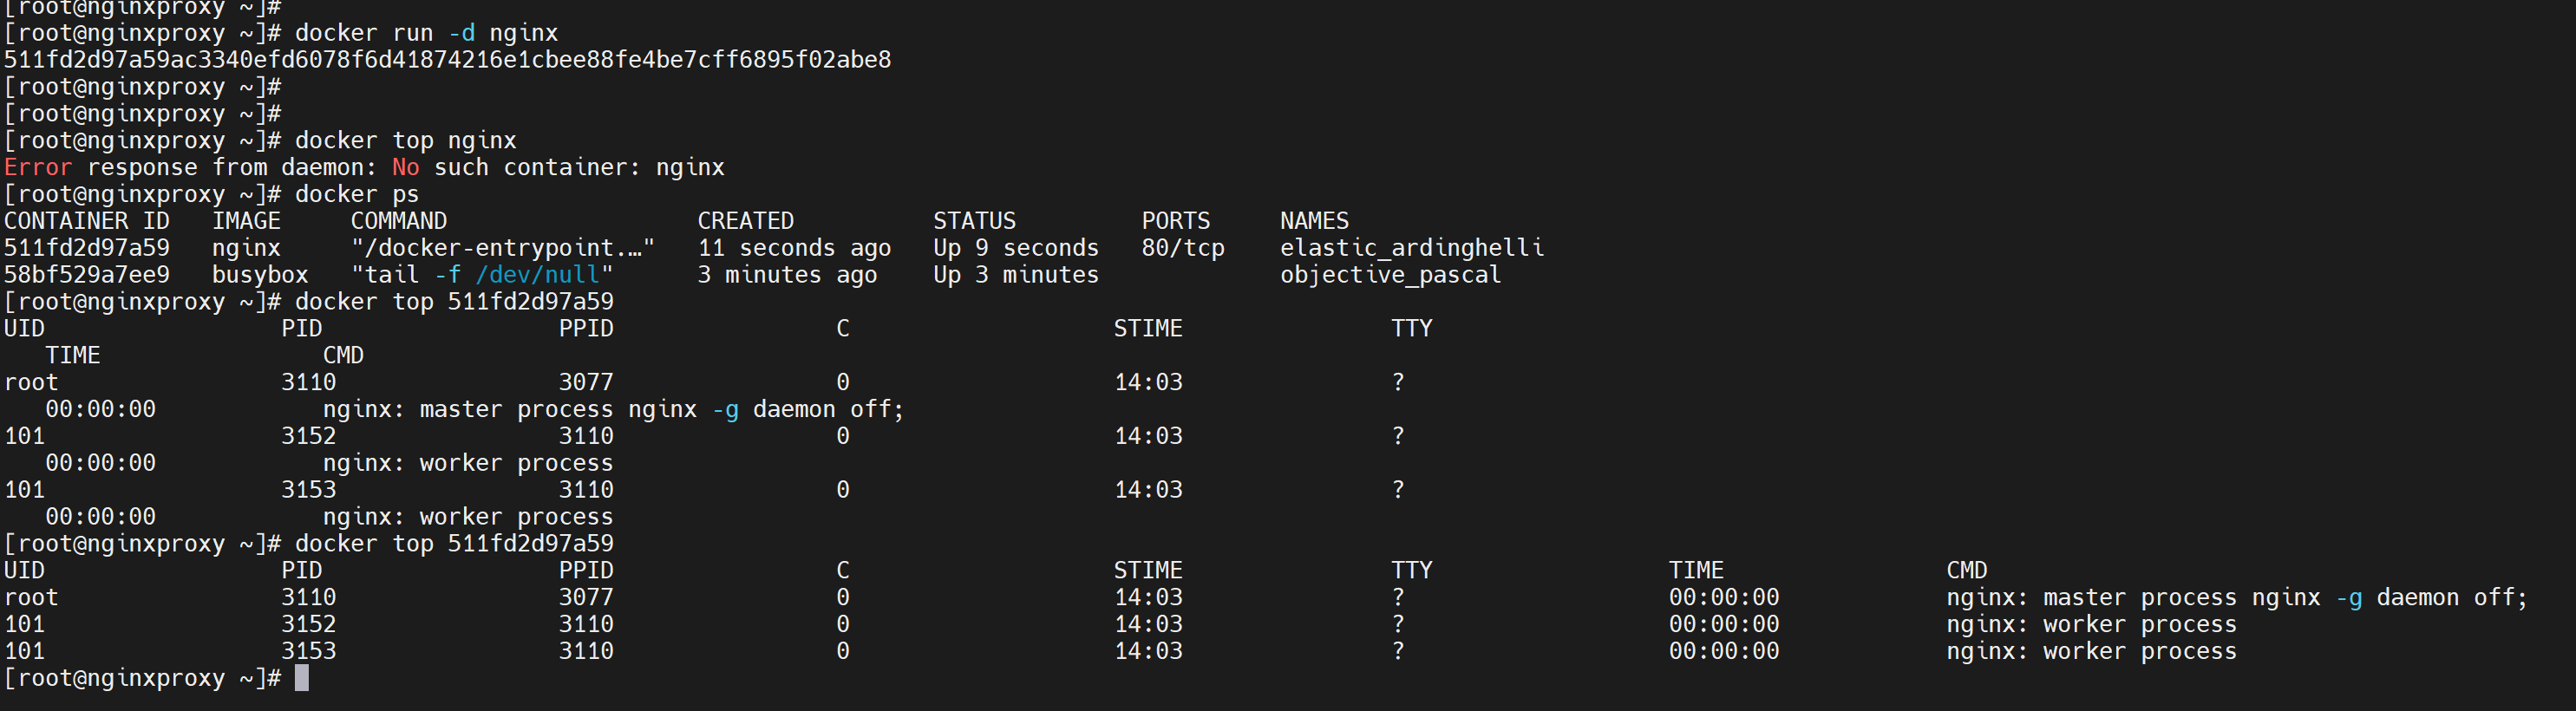This screenshot has width=2576, height=711.
Task: Click the CONTAINER ID column header
Action: pyautogui.click(x=87, y=221)
